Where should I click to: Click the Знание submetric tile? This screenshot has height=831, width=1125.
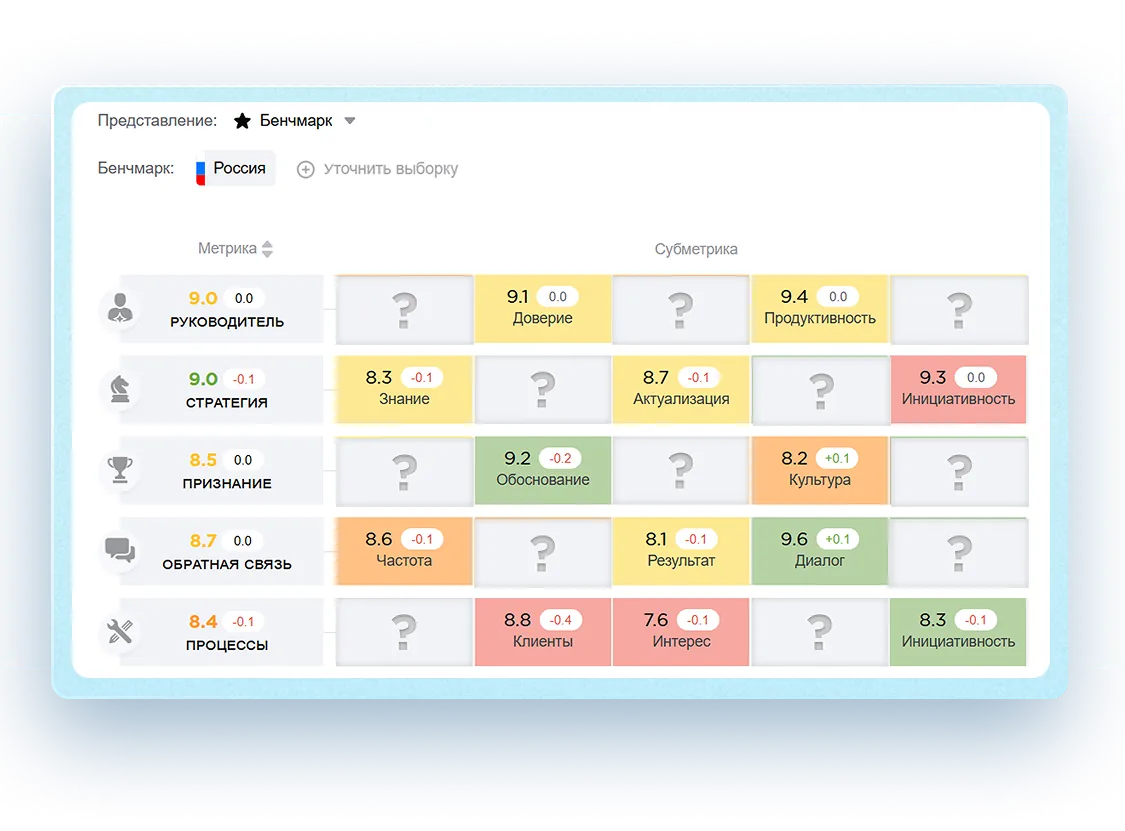point(404,390)
